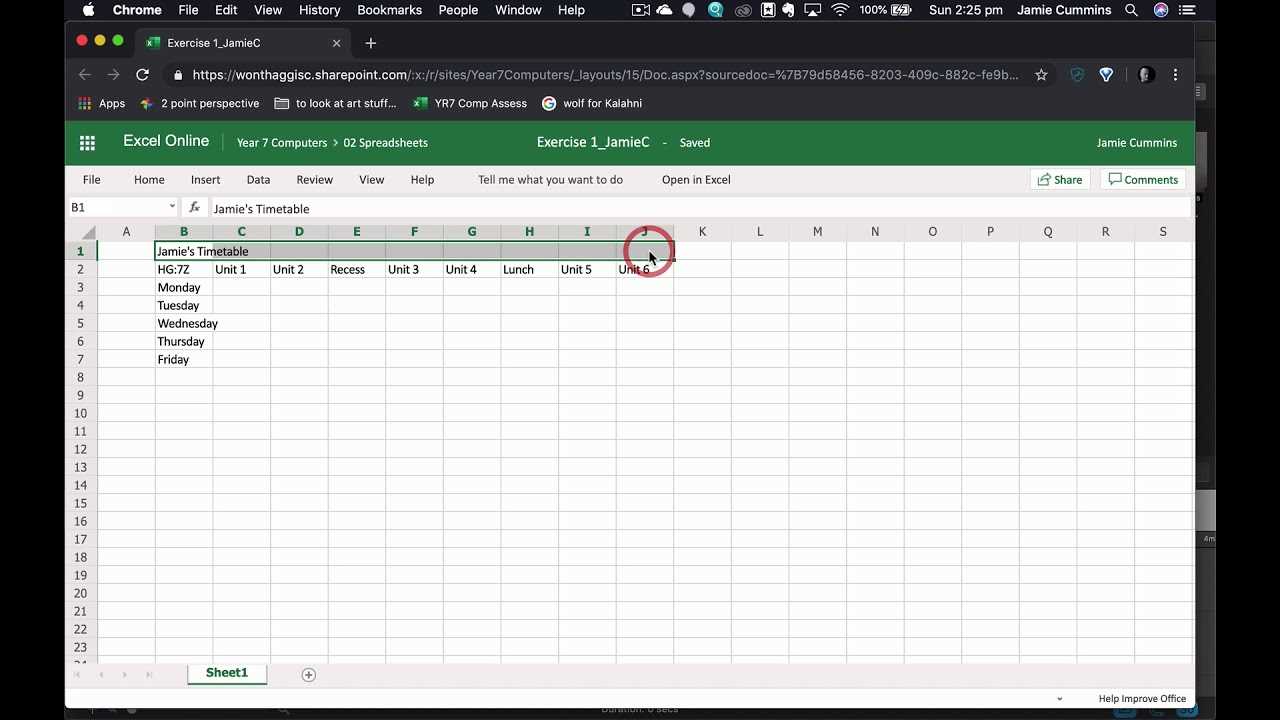Click the Wi-Fi icon in menu bar

[x=840, y=10]
